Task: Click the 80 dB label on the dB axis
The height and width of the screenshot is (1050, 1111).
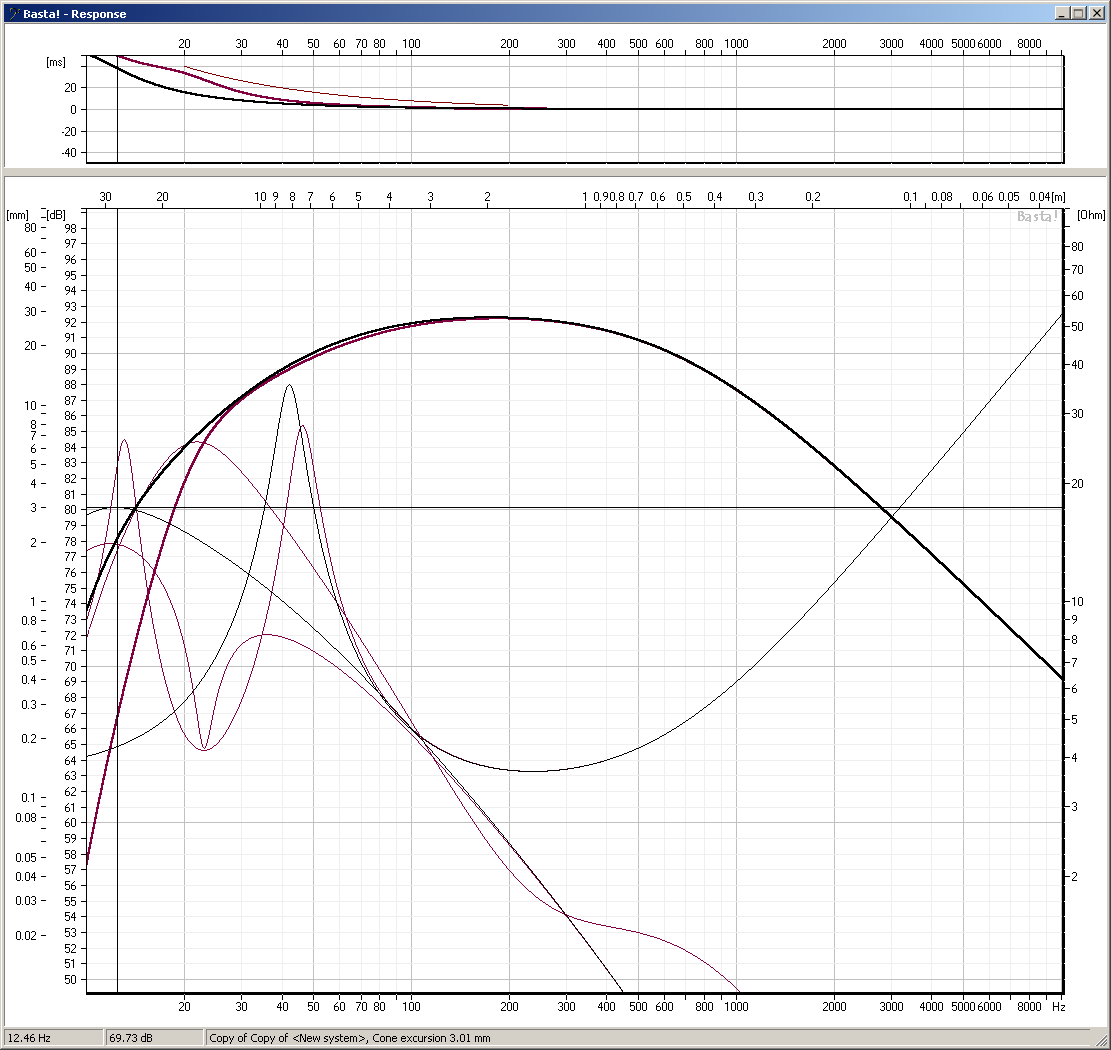Action: [70, 510]
